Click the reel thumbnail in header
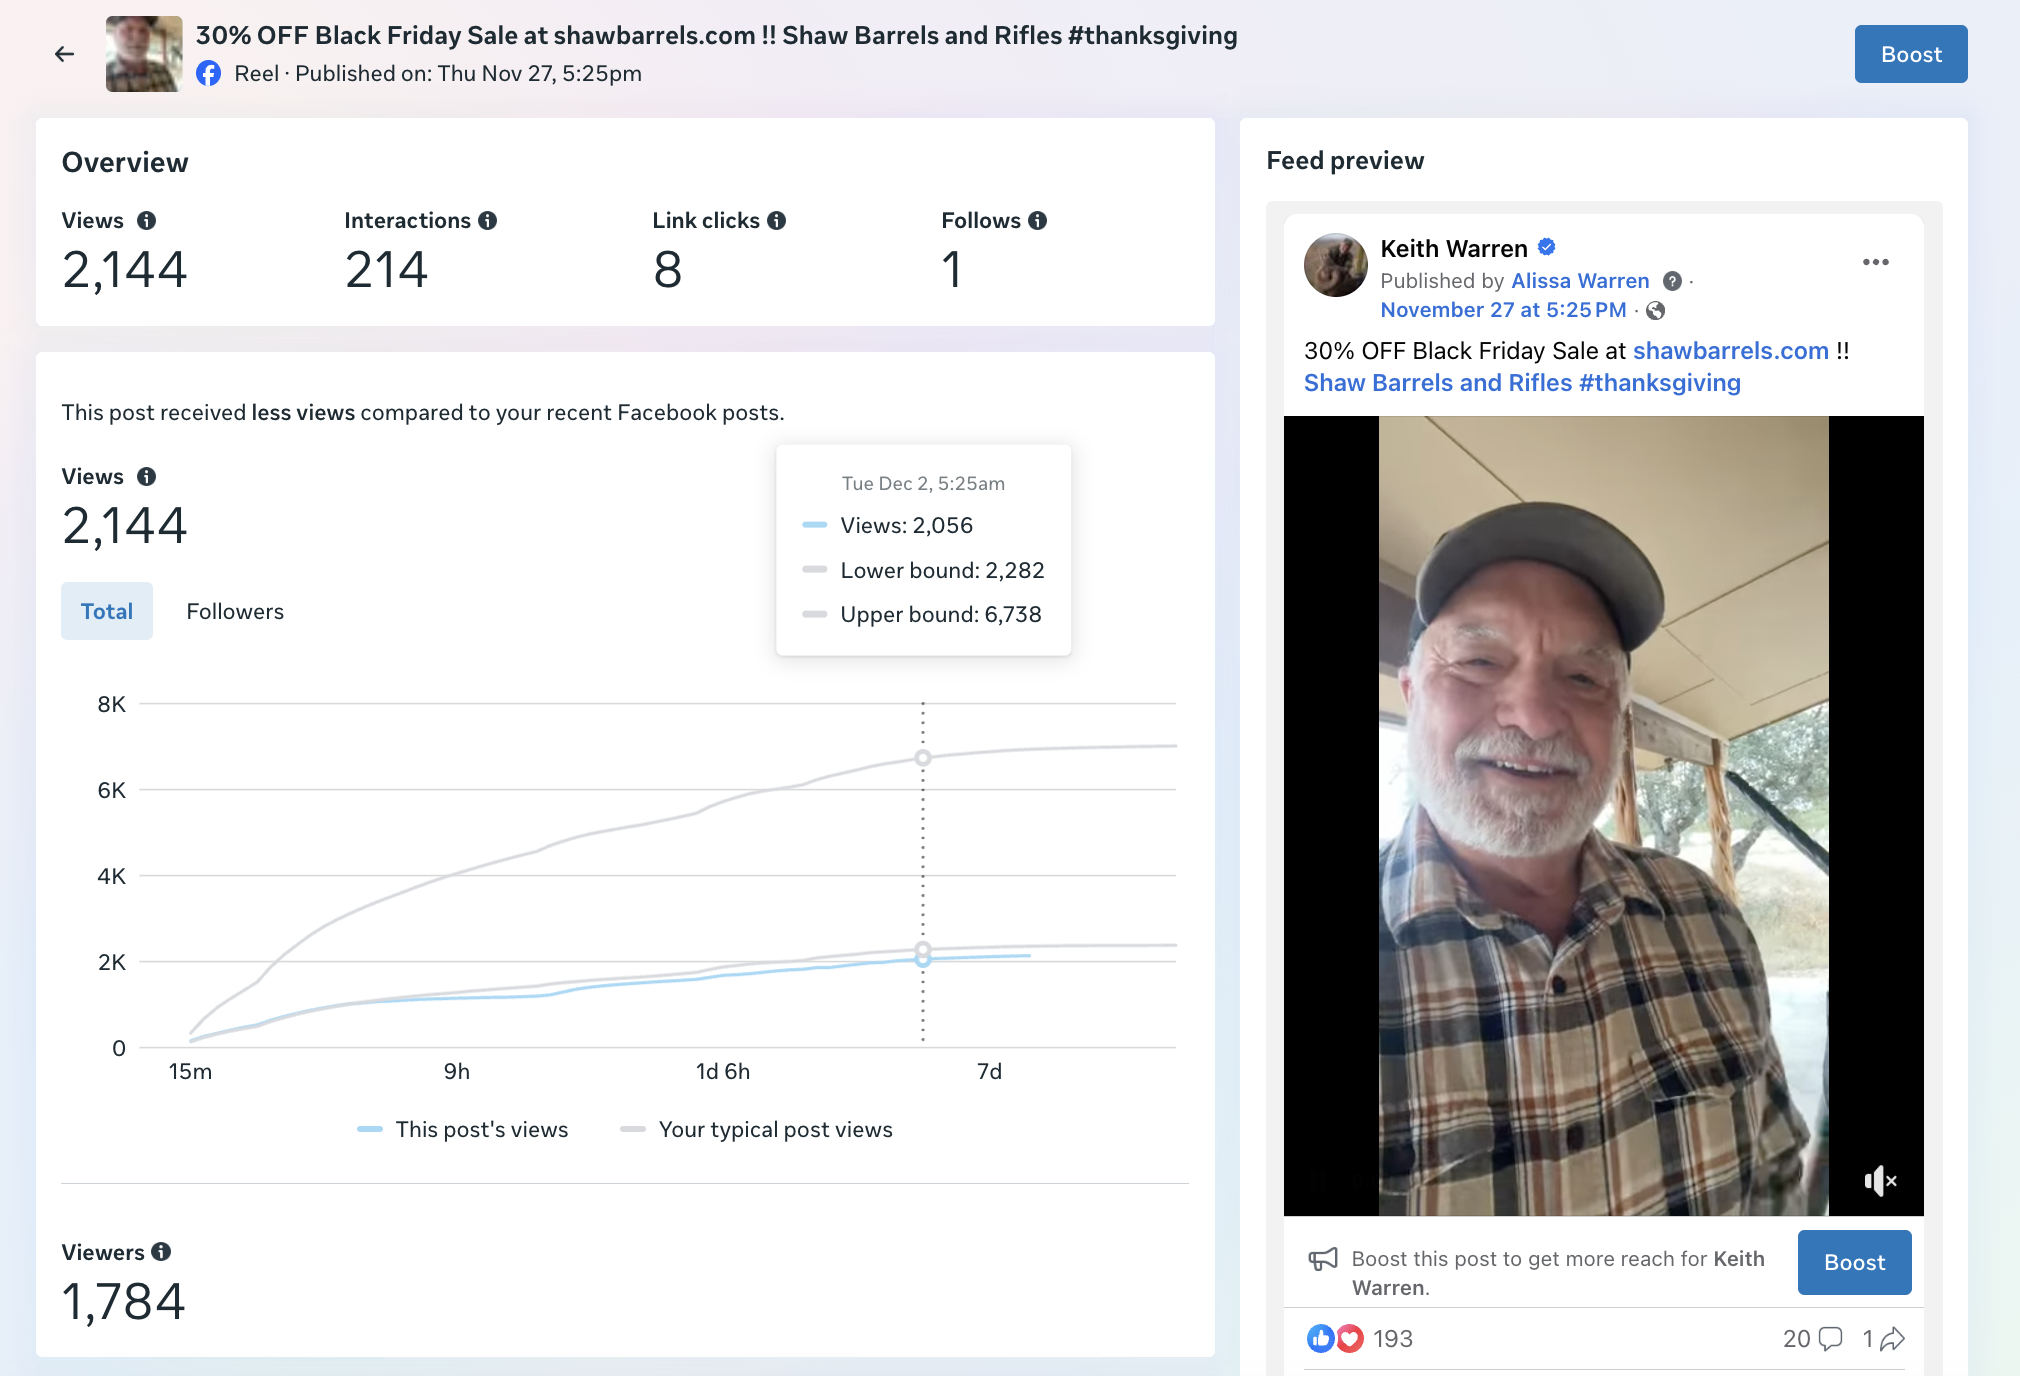 click(144, 54)
